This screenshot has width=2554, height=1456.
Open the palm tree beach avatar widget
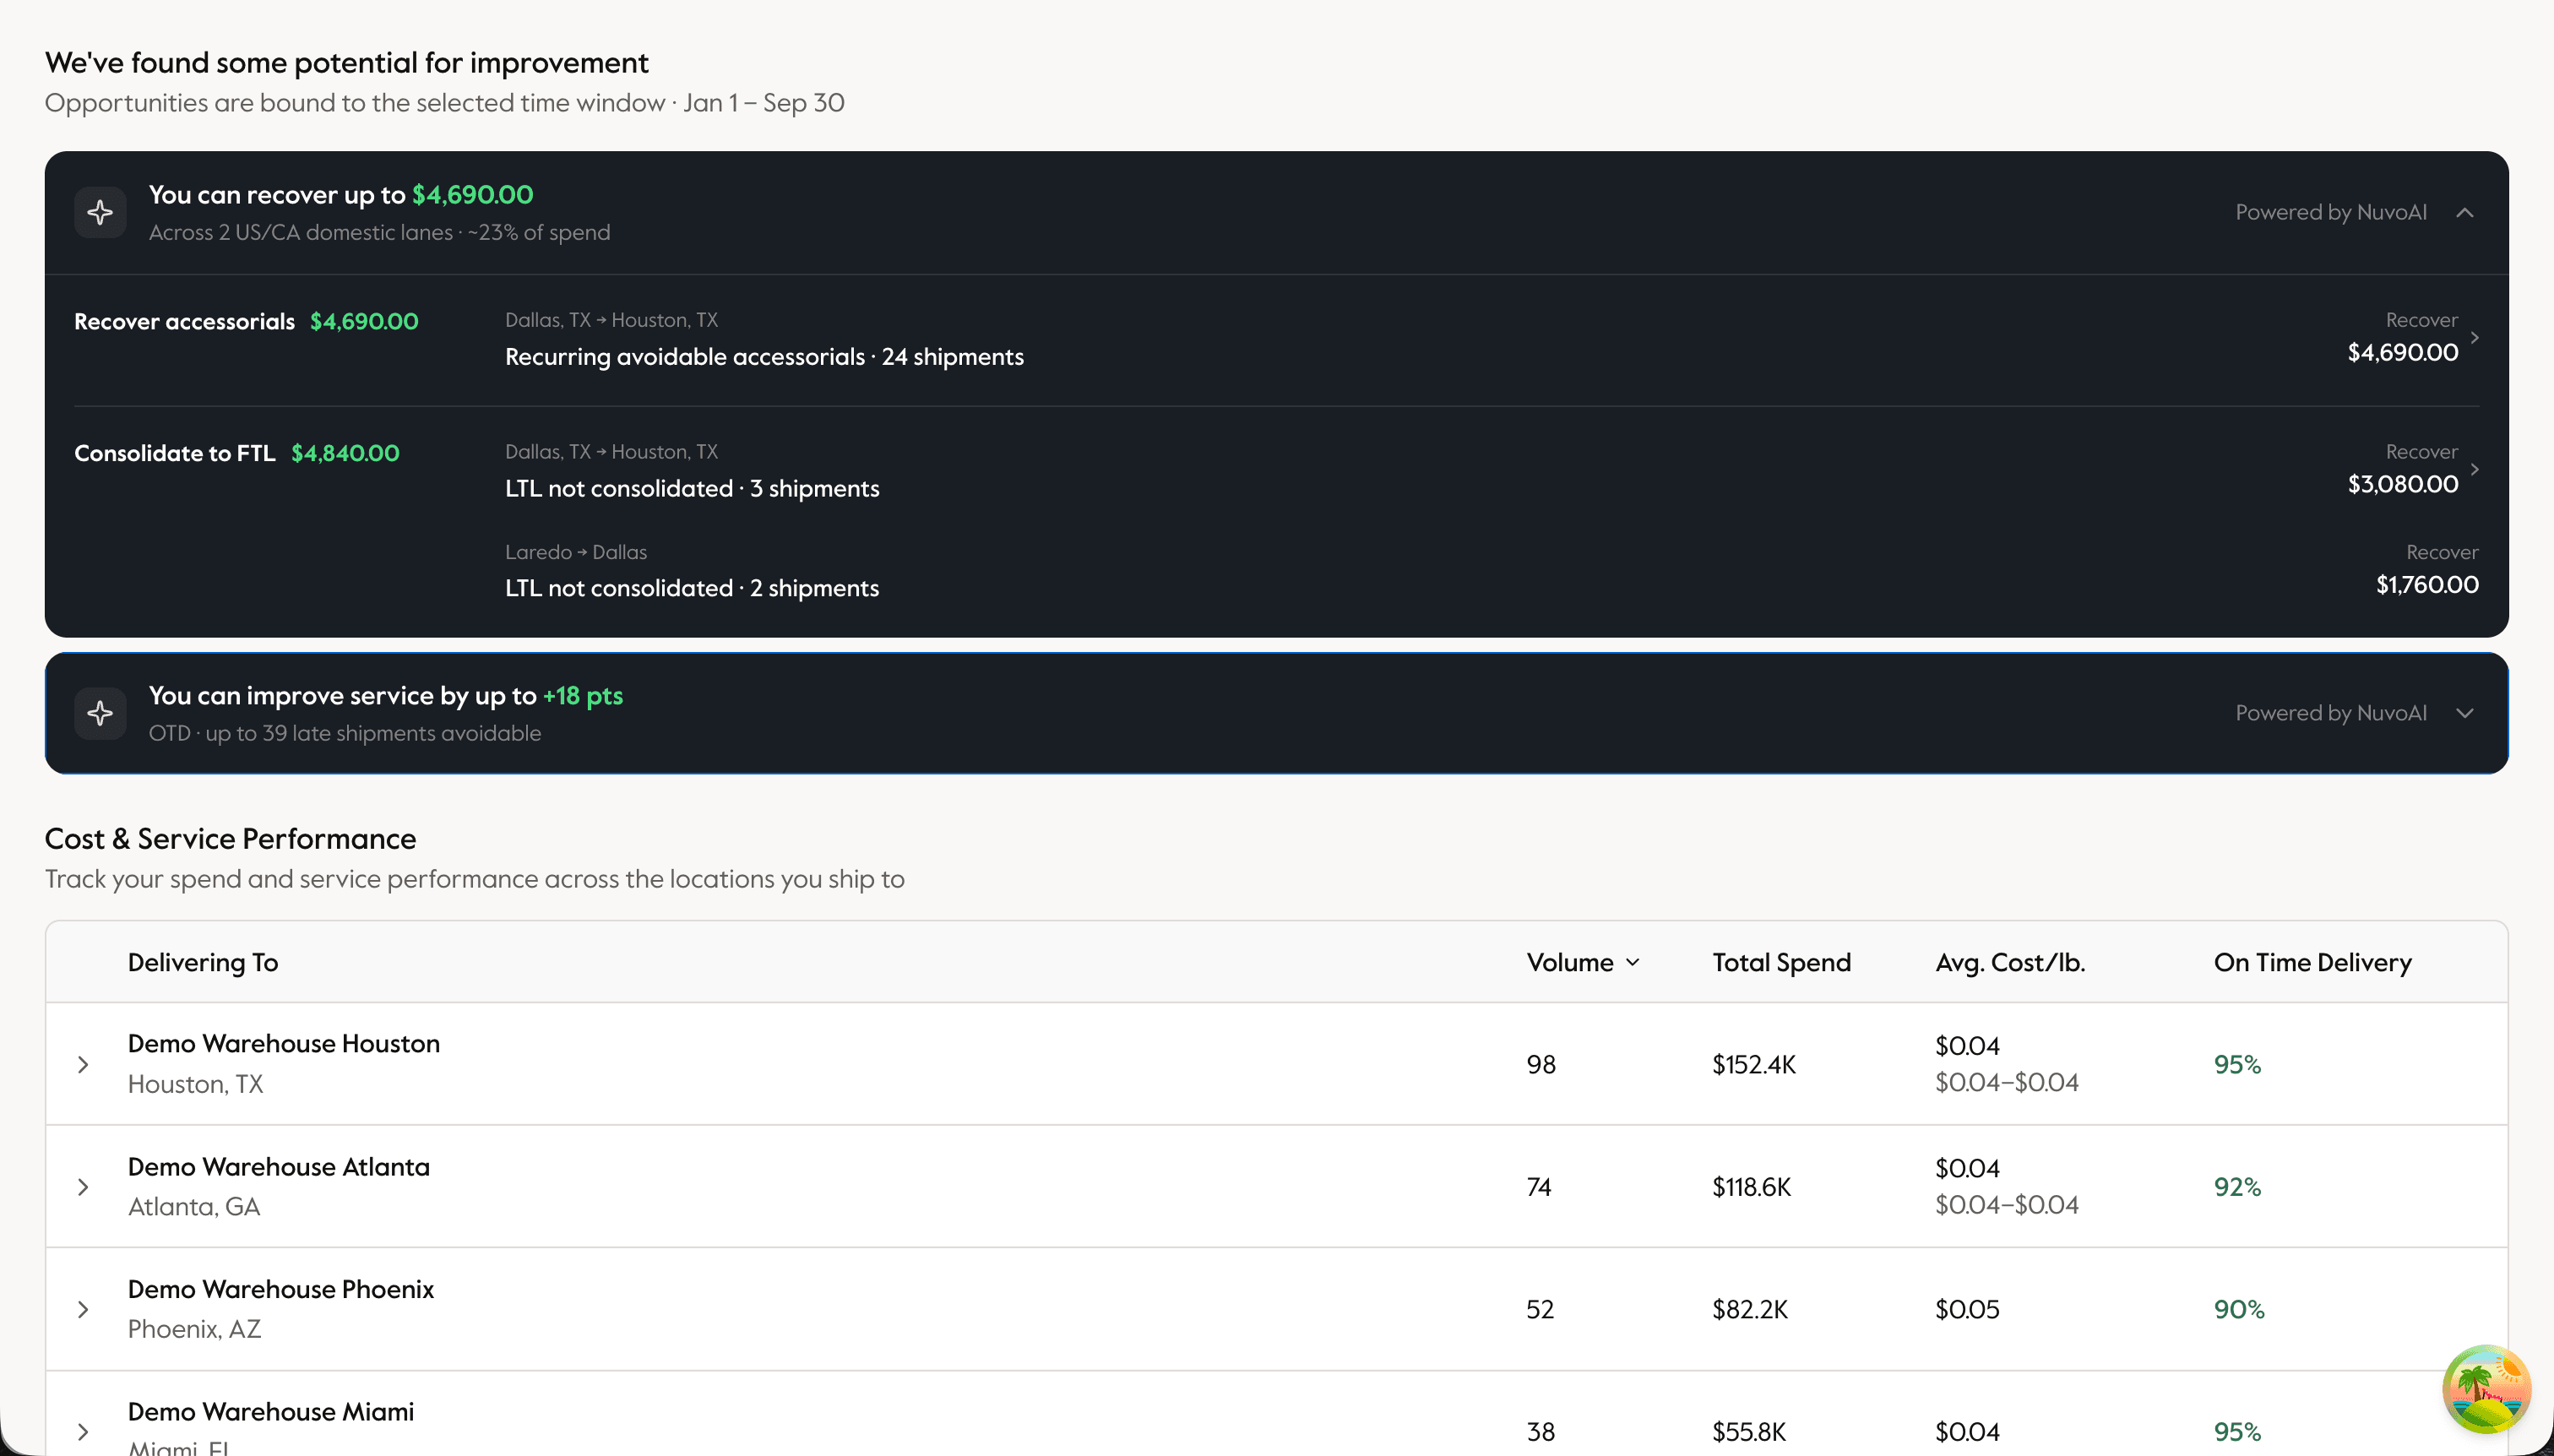pos(2486,1389)
